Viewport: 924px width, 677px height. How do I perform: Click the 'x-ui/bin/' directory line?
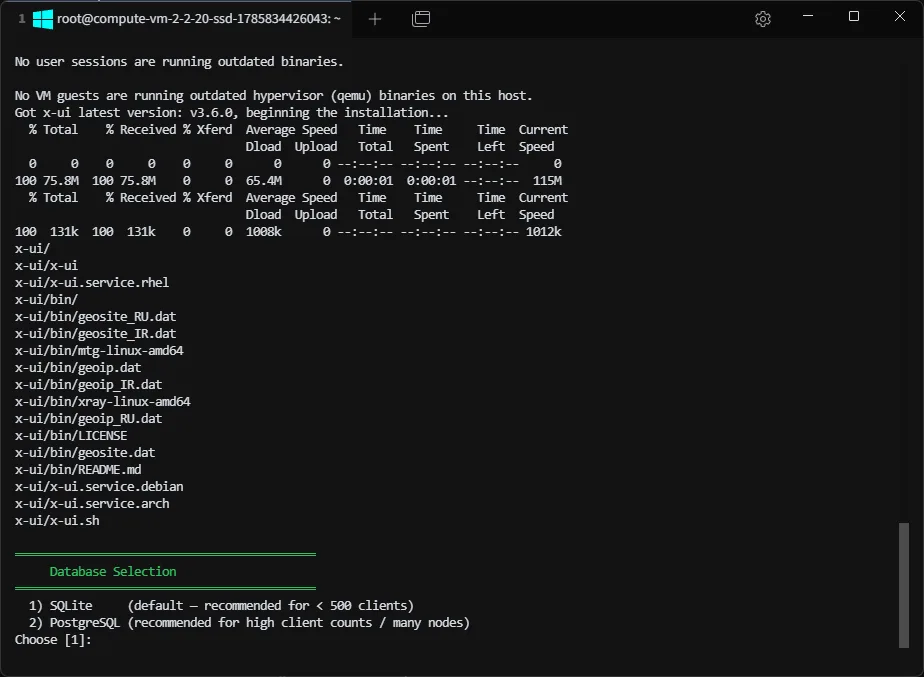pyautogui.click(x=46, y=299)
